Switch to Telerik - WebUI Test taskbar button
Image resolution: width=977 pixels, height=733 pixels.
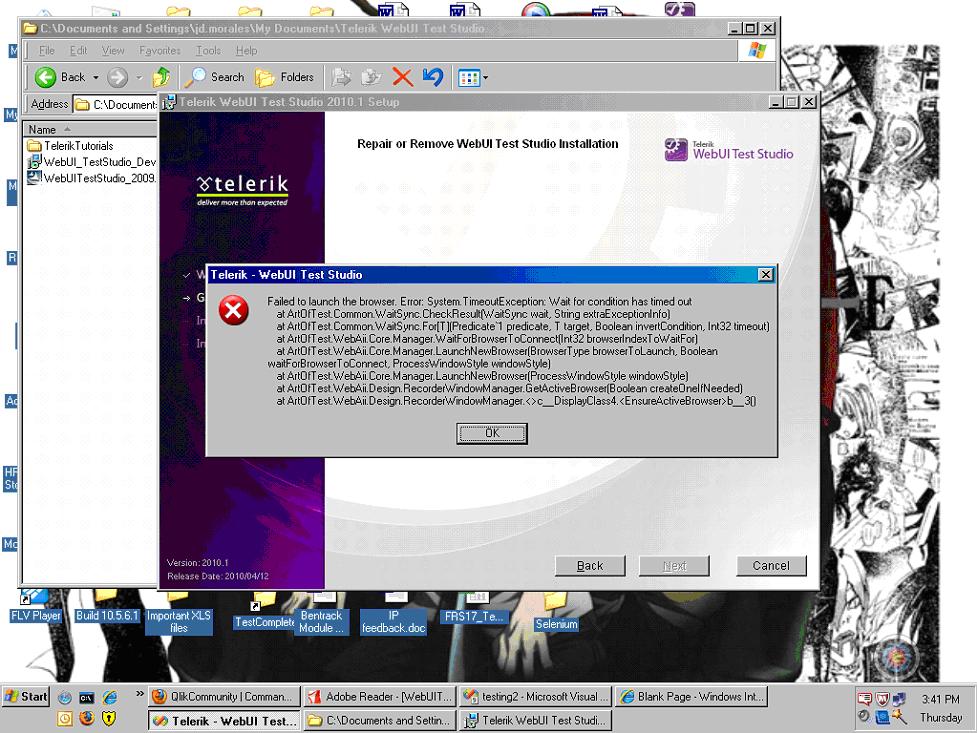coord(224,721)
